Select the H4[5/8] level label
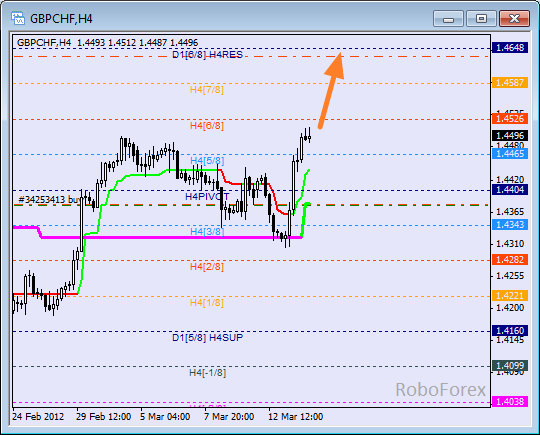 (x=207, y=160)
